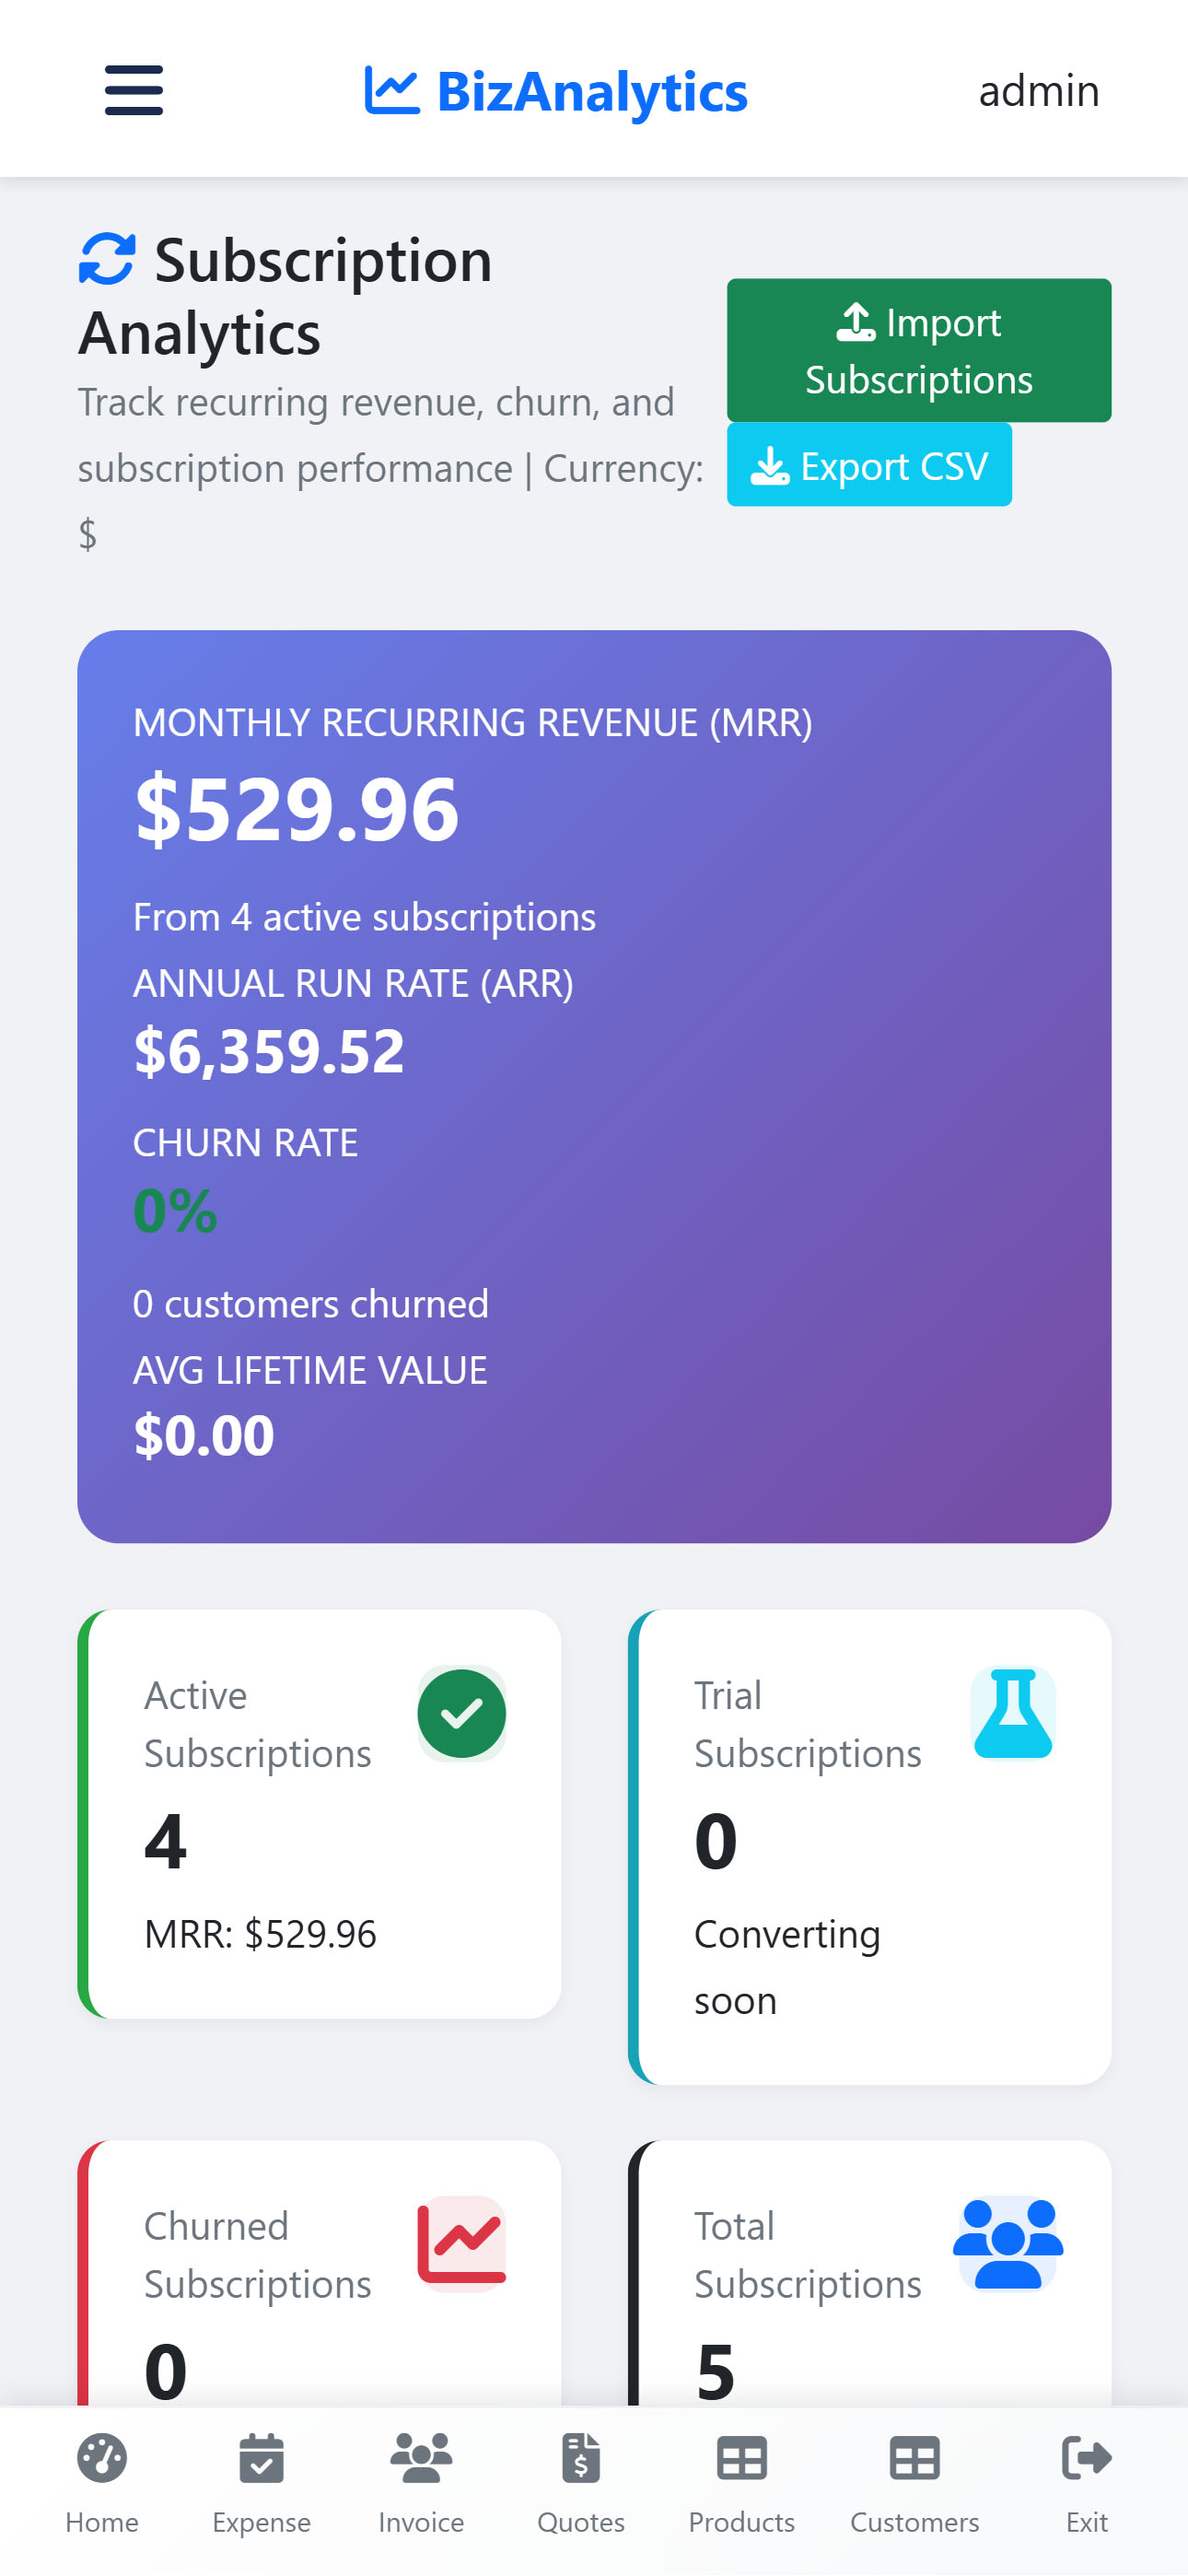Click the Total Subscriptions count 5
The height and width of the screenshot is (2576, 1188).
click(716, 2371)
